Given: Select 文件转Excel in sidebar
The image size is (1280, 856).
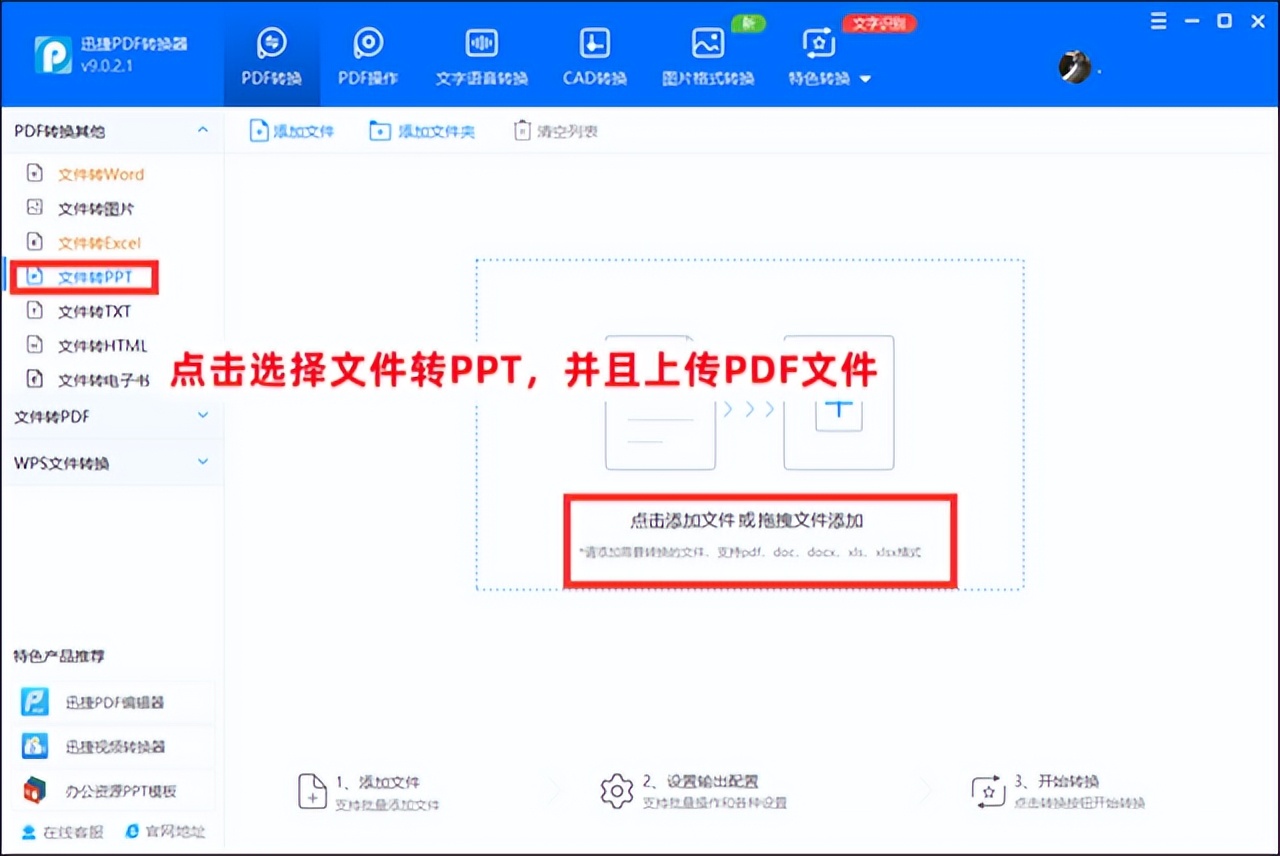Looking at the screenshot, I should click(99, 243).
